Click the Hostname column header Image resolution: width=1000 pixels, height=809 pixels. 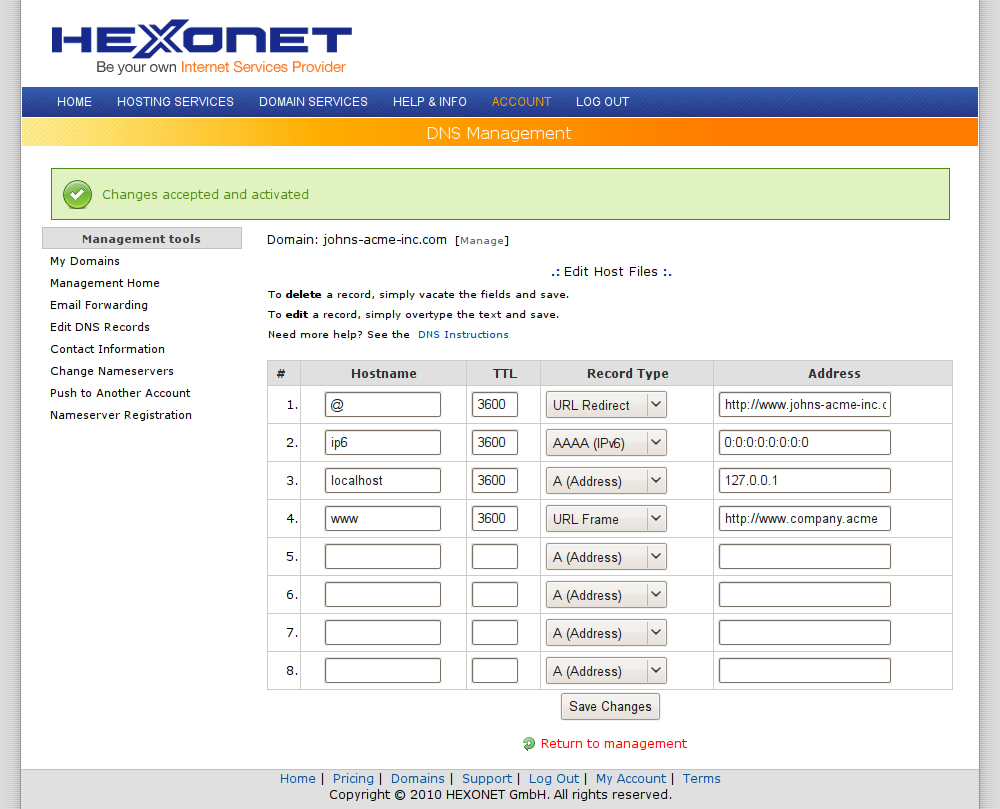tap(384, 374)
